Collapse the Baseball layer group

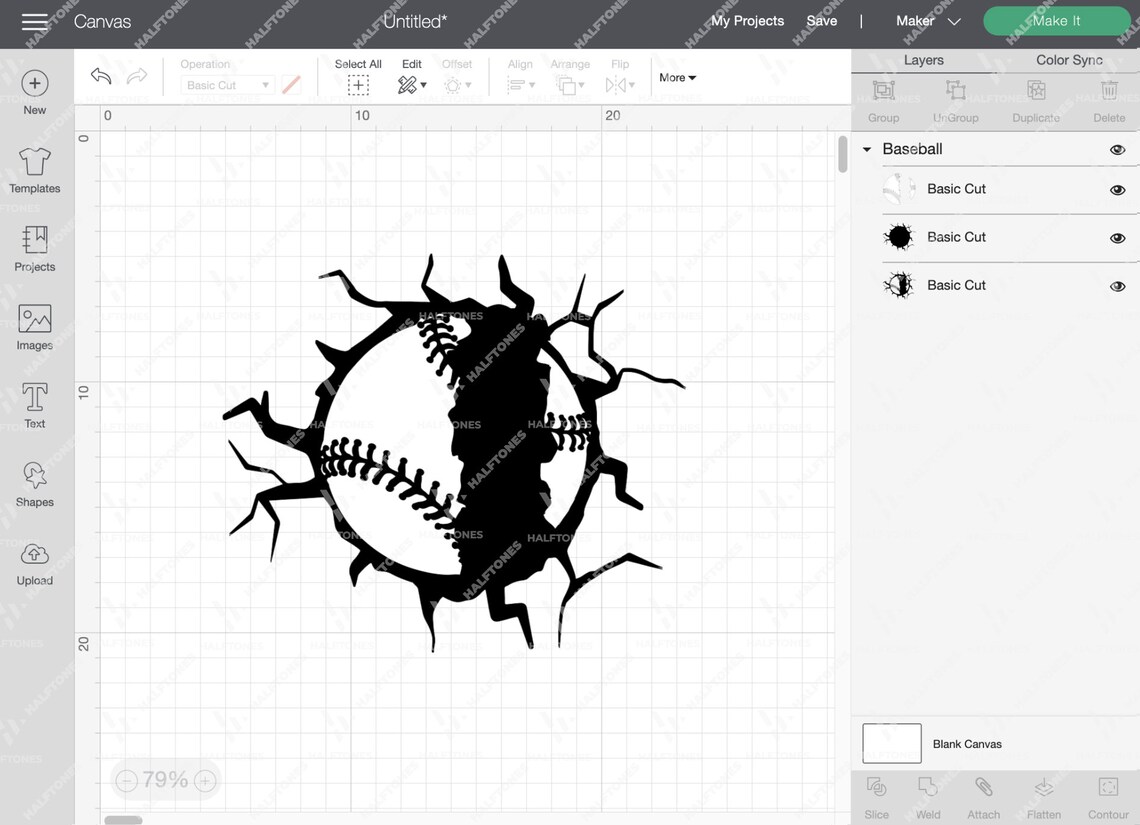[x=866, y=149]
